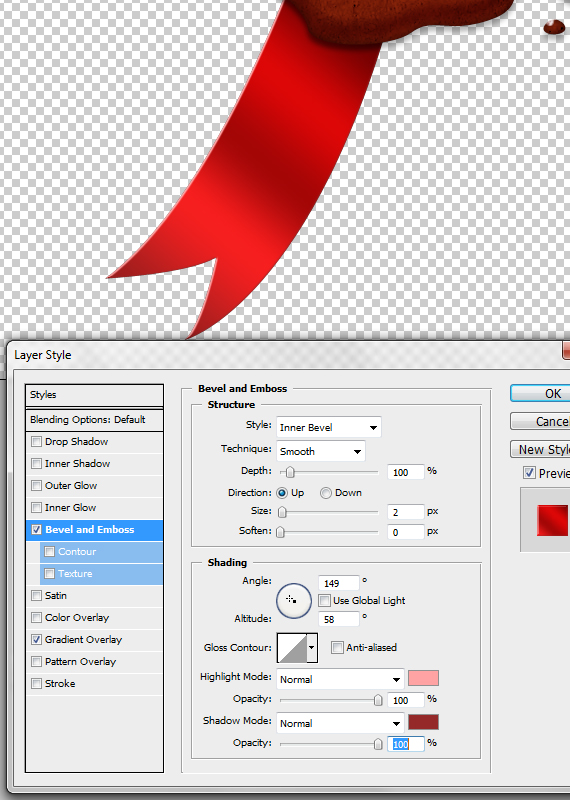Select the Up direction radio button
This screenshot has height=800, width=570.
pos(282,493)
